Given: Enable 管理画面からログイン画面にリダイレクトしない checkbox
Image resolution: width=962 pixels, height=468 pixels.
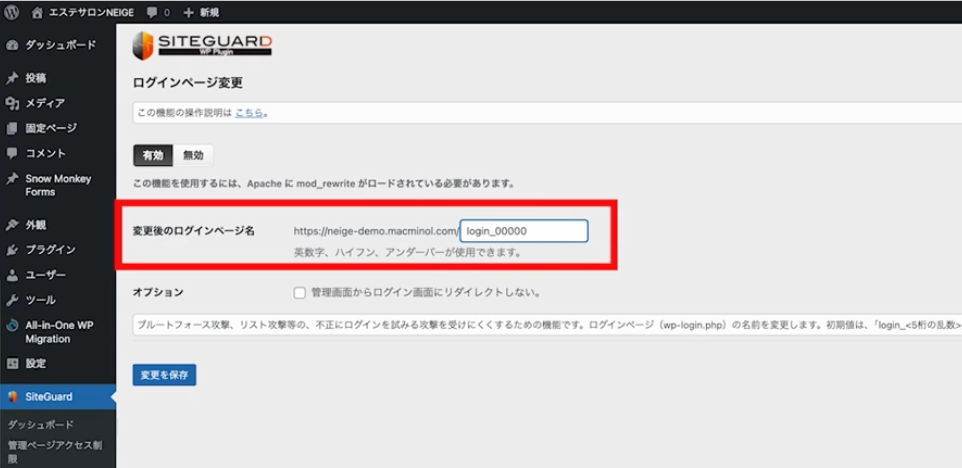Looking at the screenshot, I should [x=299, y=293].
